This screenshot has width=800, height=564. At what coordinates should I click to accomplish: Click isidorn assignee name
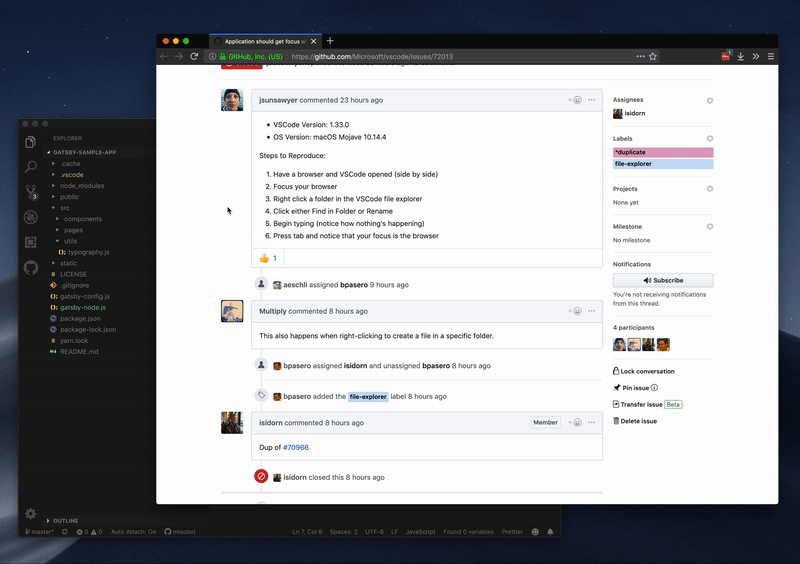[x=635, y=113]
